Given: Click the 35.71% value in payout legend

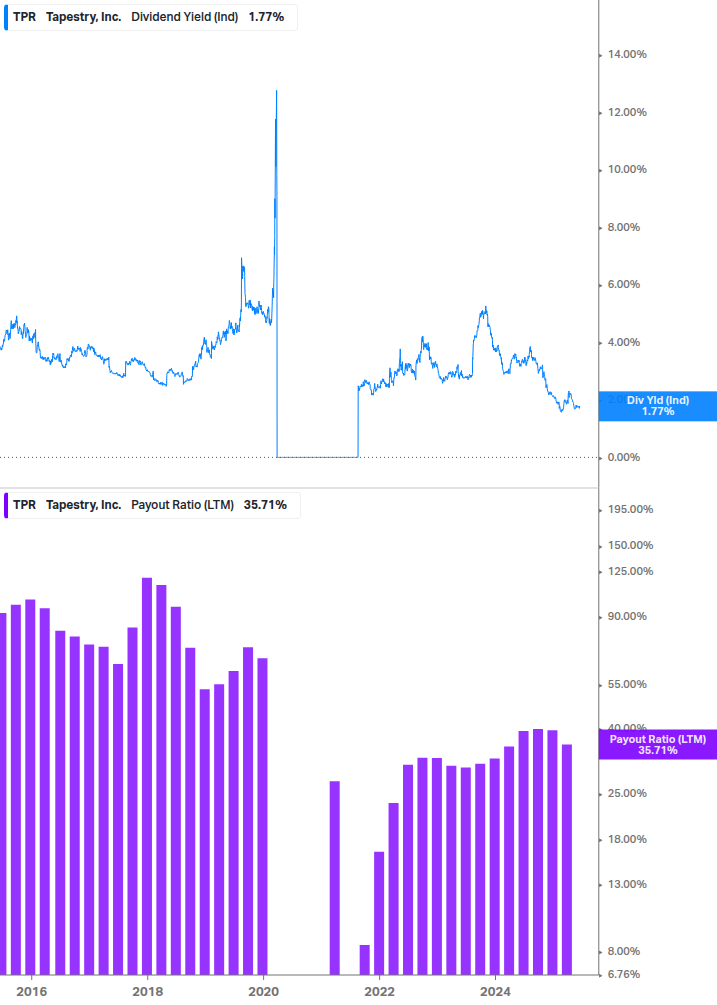Looking at the screenshot, I should click(x=265, y=505).
